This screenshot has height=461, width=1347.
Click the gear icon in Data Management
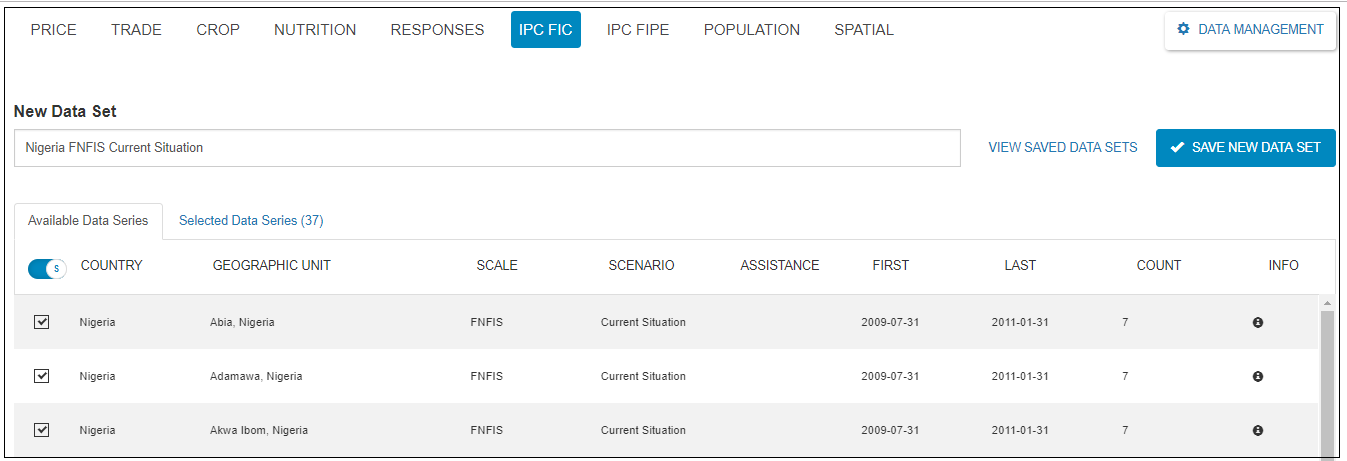(x=1184, y=29)
